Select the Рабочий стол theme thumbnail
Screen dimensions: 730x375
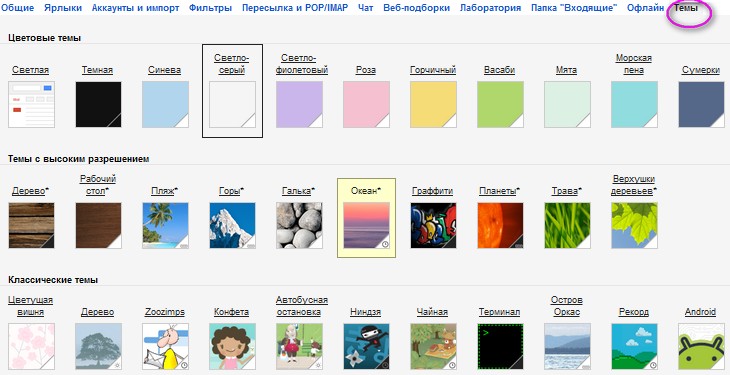[98, 225]
